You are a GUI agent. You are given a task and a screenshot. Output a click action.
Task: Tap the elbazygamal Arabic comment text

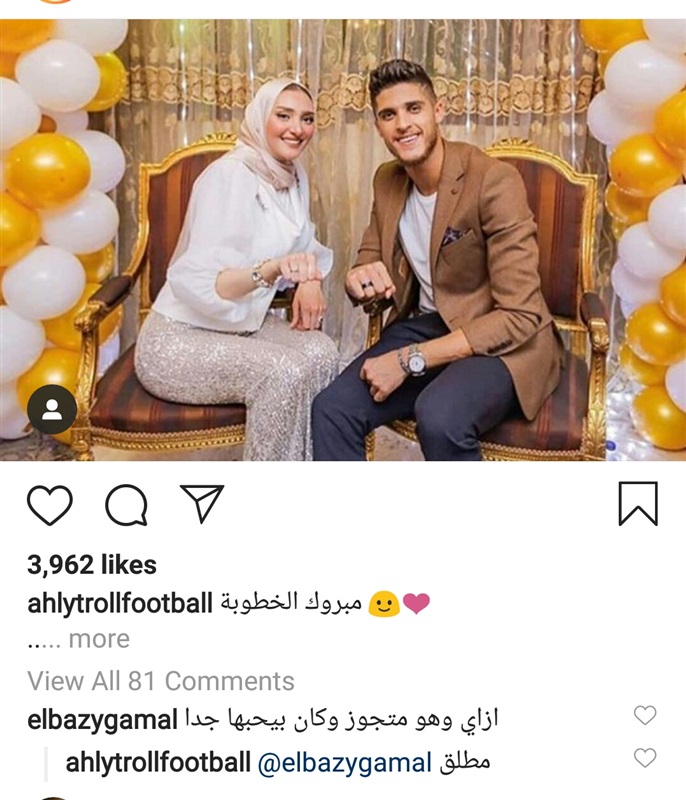point(341,720)
